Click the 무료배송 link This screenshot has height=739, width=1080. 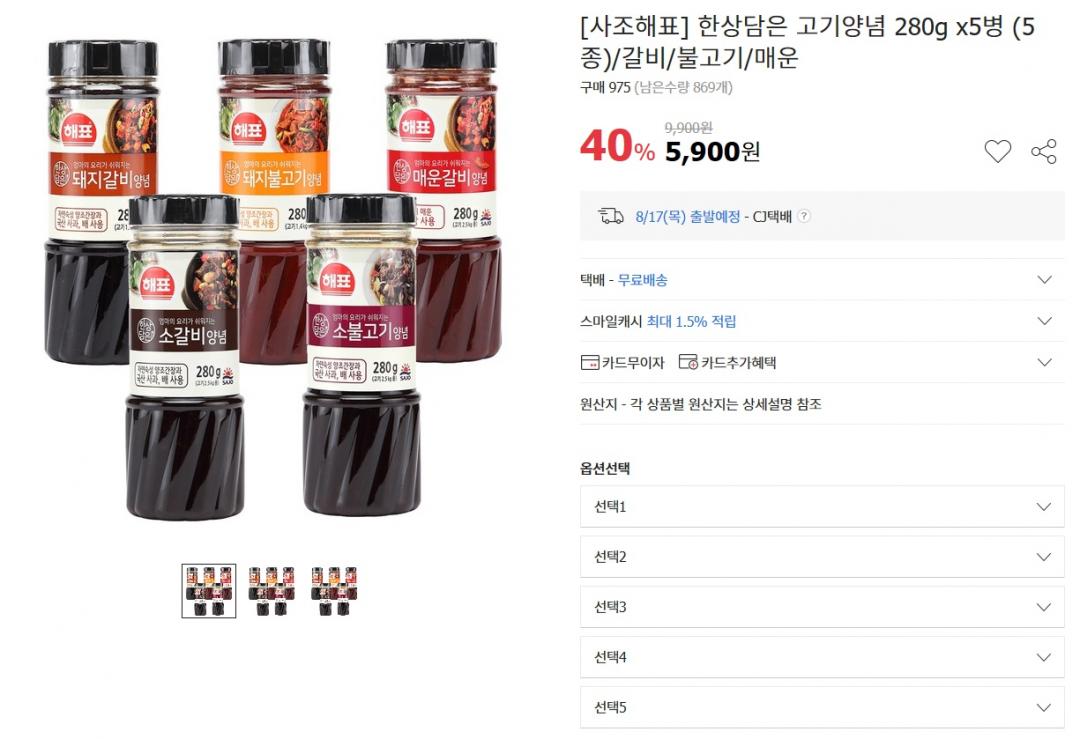click(642, 280)
